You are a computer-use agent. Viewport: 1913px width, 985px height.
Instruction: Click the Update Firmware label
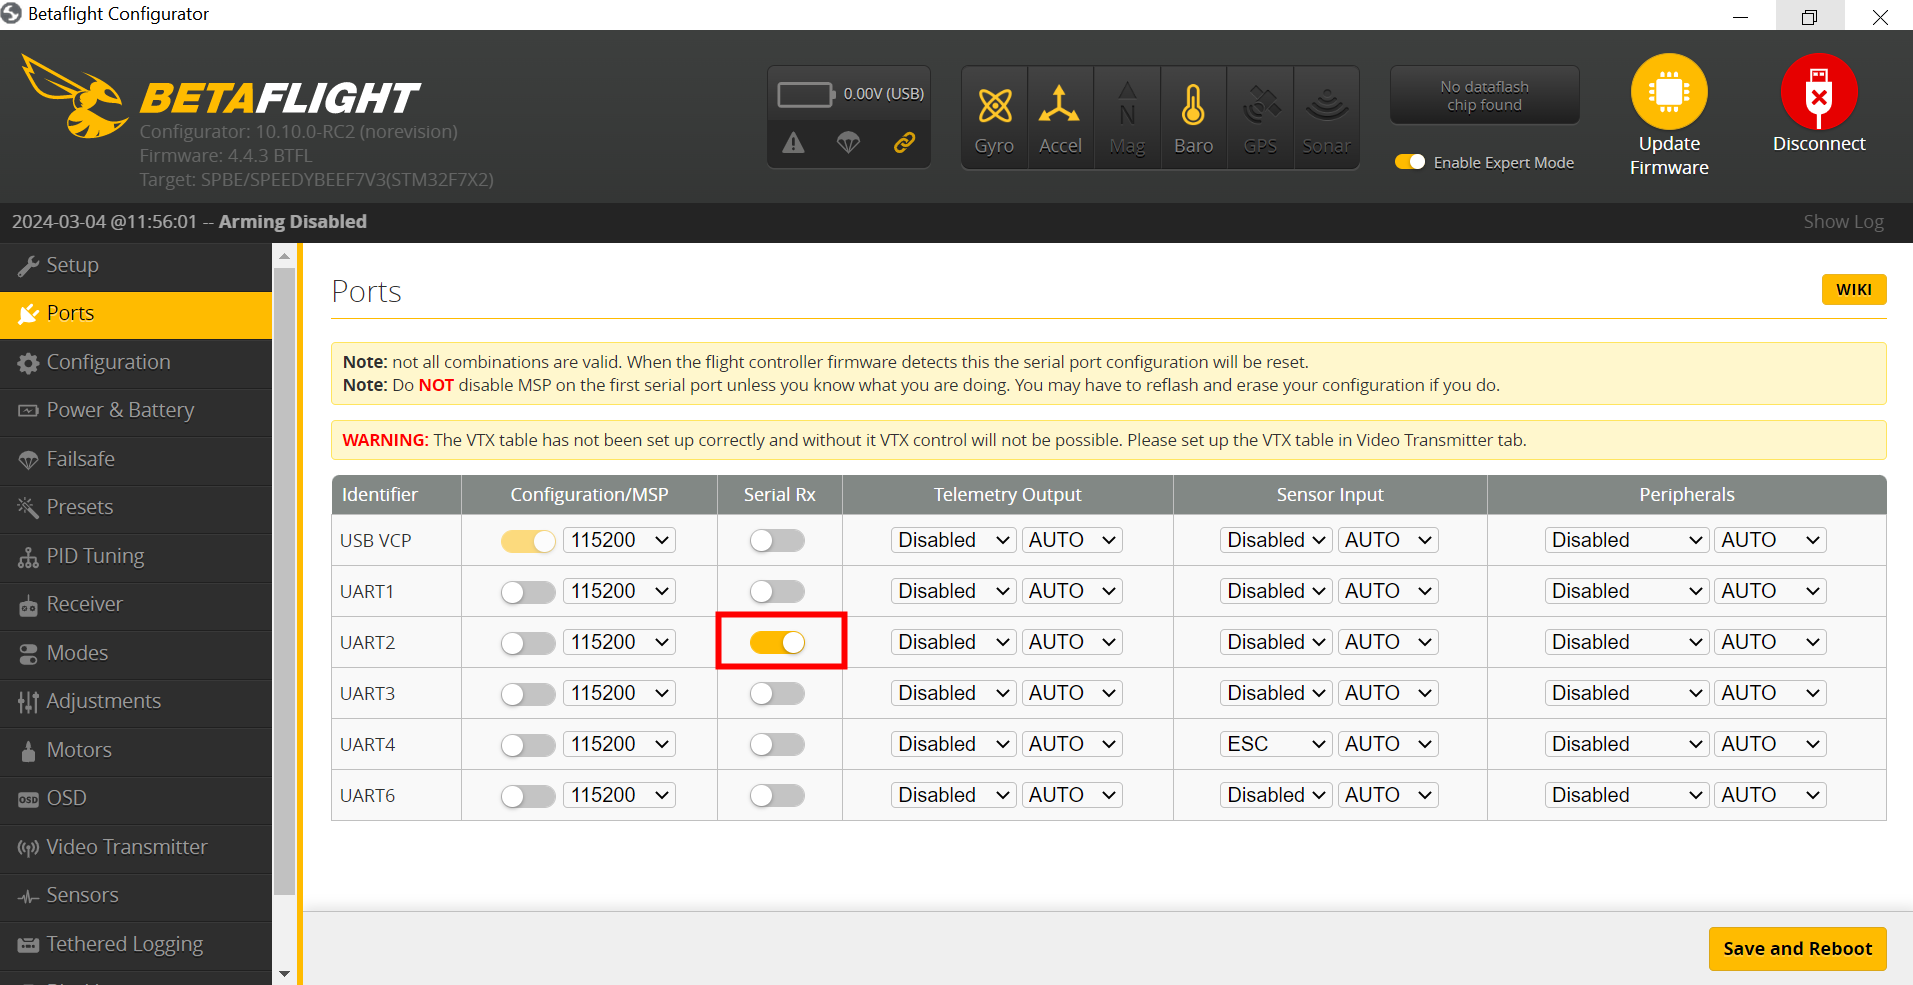click(x=1669, y=156)
